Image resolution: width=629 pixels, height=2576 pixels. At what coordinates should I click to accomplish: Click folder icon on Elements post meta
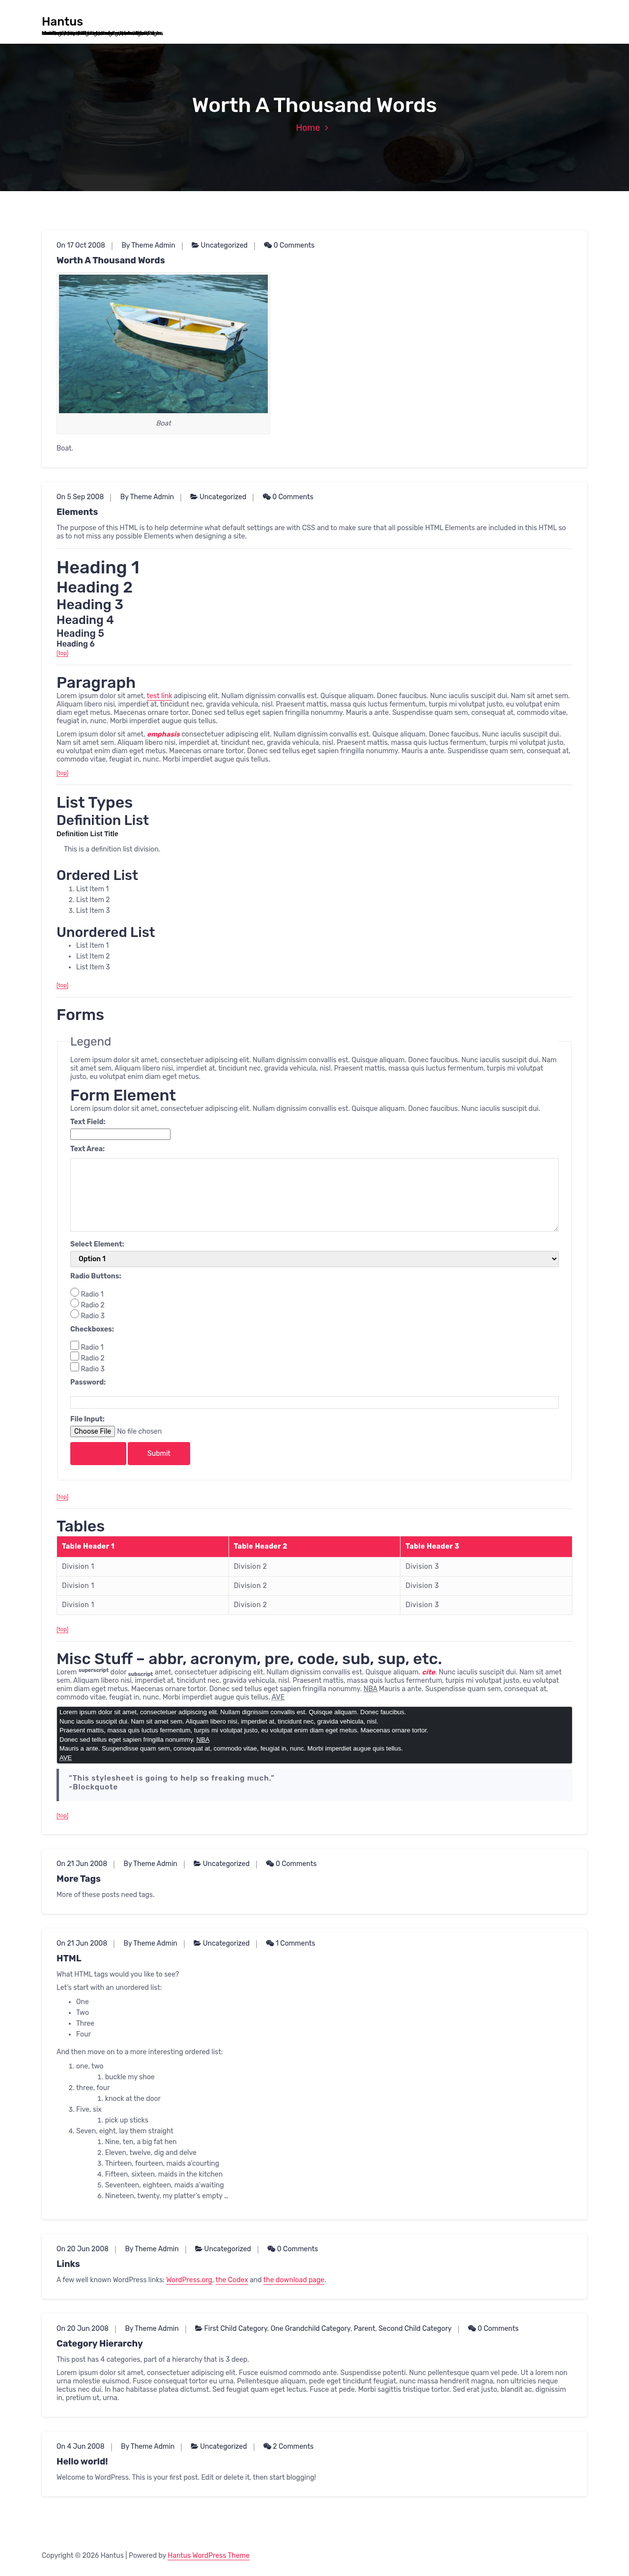194,497
